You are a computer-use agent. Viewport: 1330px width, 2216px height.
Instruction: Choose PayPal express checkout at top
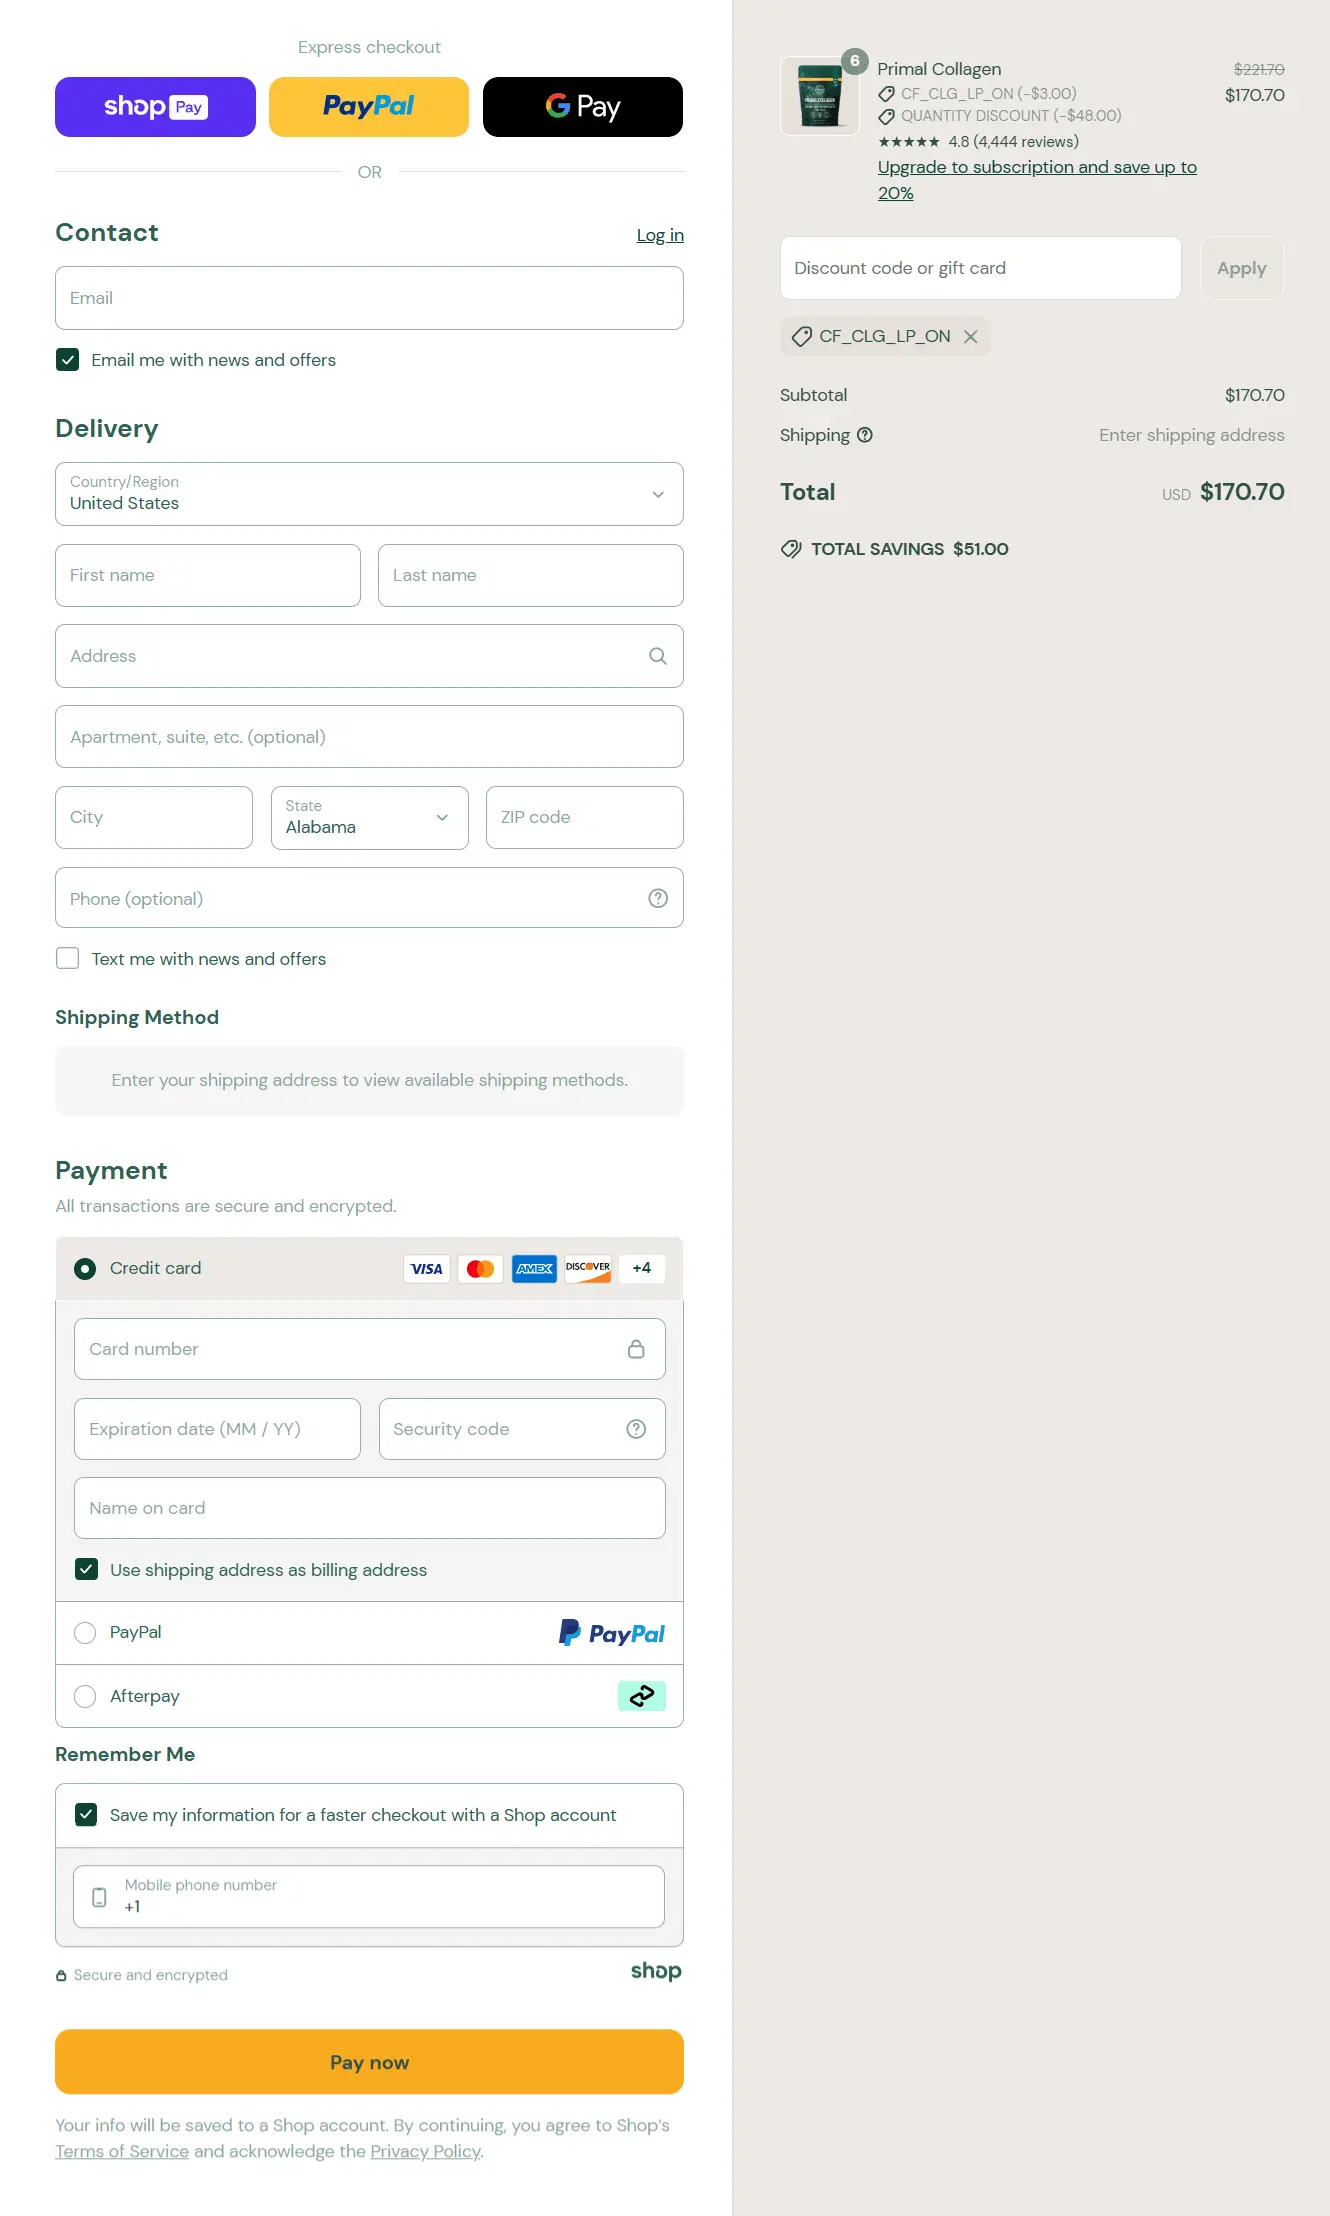(368, 106)
